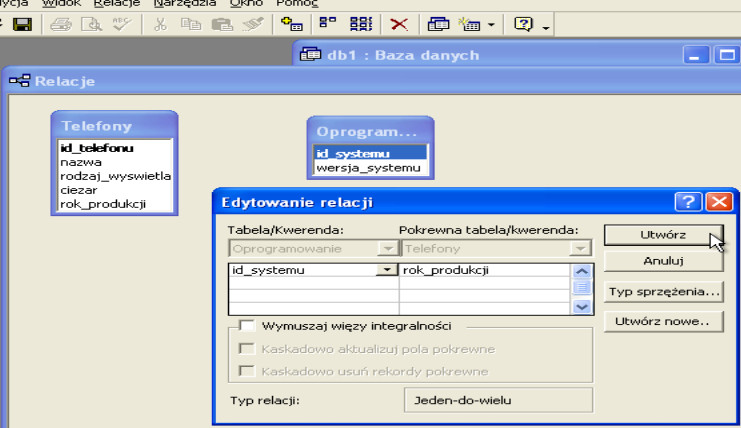
Task: Click the New Object toolbar icon
Action: [470, 22]
